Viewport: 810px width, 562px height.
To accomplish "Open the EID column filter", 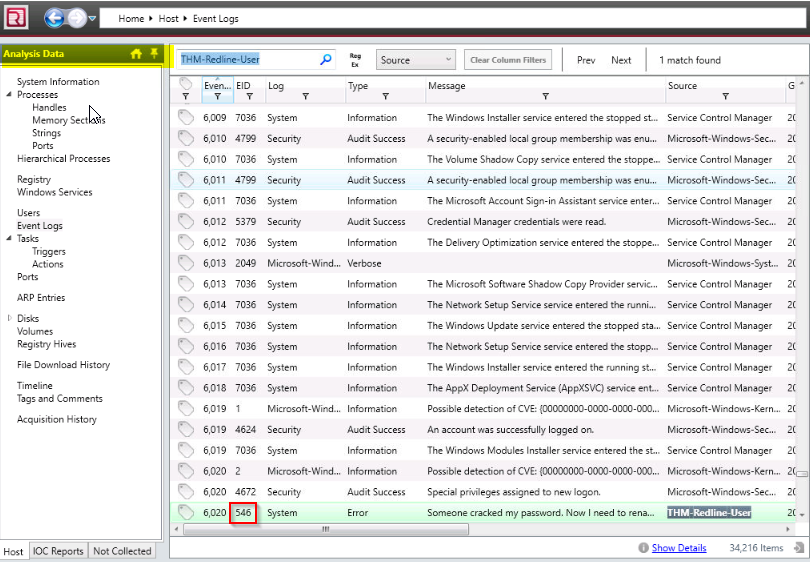I will click(250, 97).
